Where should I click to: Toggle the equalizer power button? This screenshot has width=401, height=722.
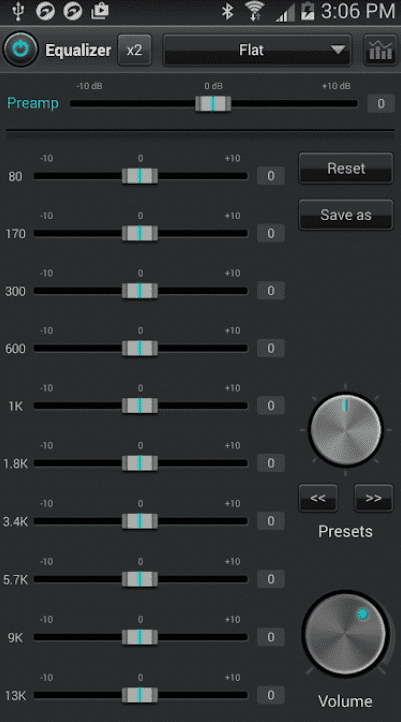(20, 49)
